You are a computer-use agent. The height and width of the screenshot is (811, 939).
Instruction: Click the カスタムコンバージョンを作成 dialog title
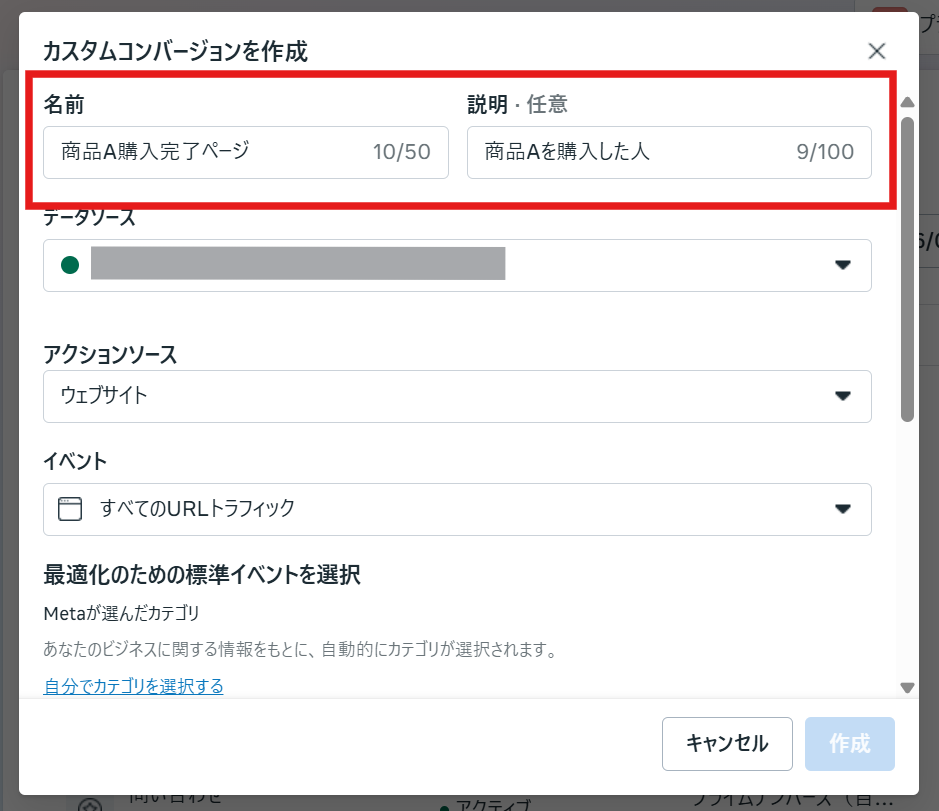pyautogui.click(x=175, y=50)
